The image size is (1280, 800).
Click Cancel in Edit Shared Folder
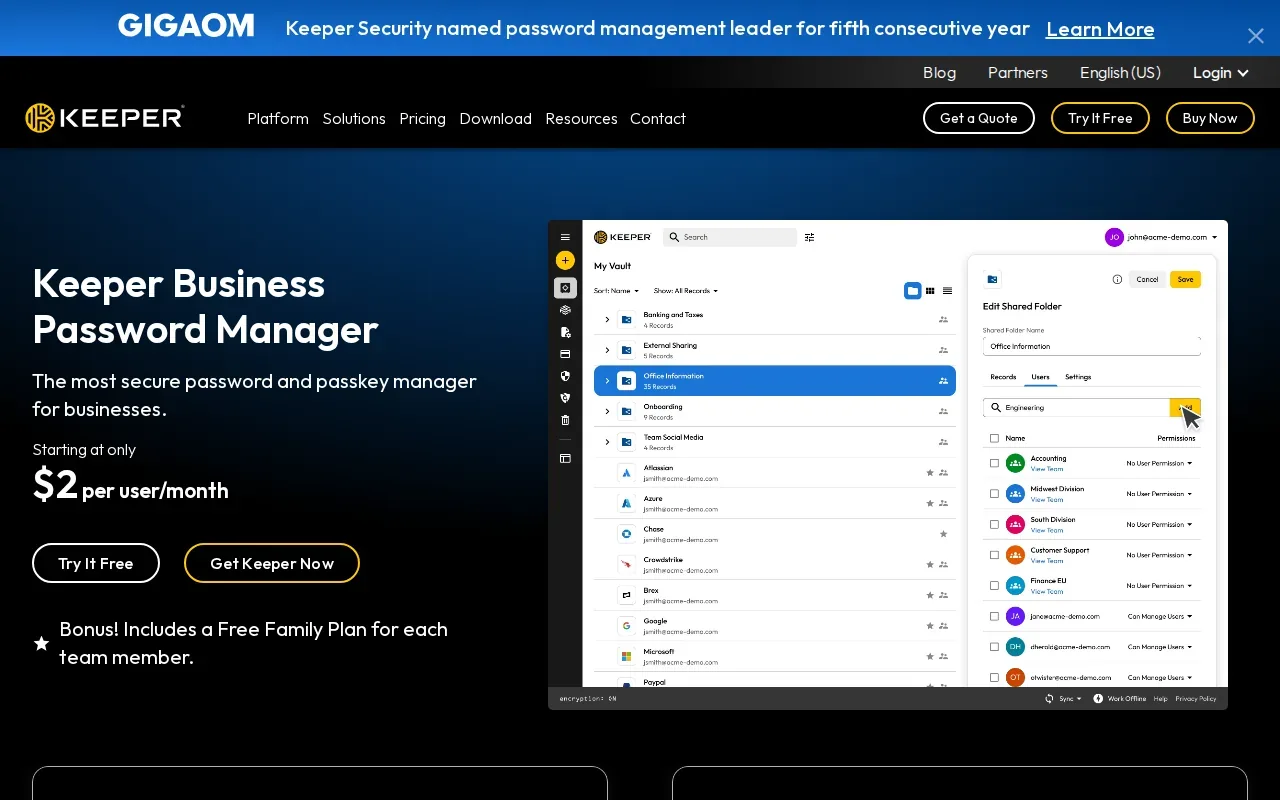1147,279
